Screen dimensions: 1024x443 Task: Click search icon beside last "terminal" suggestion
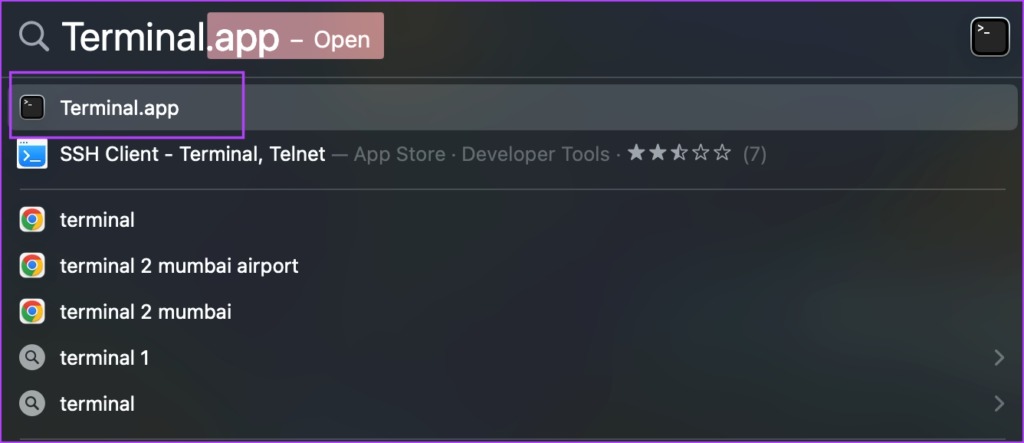click(32, 404)
